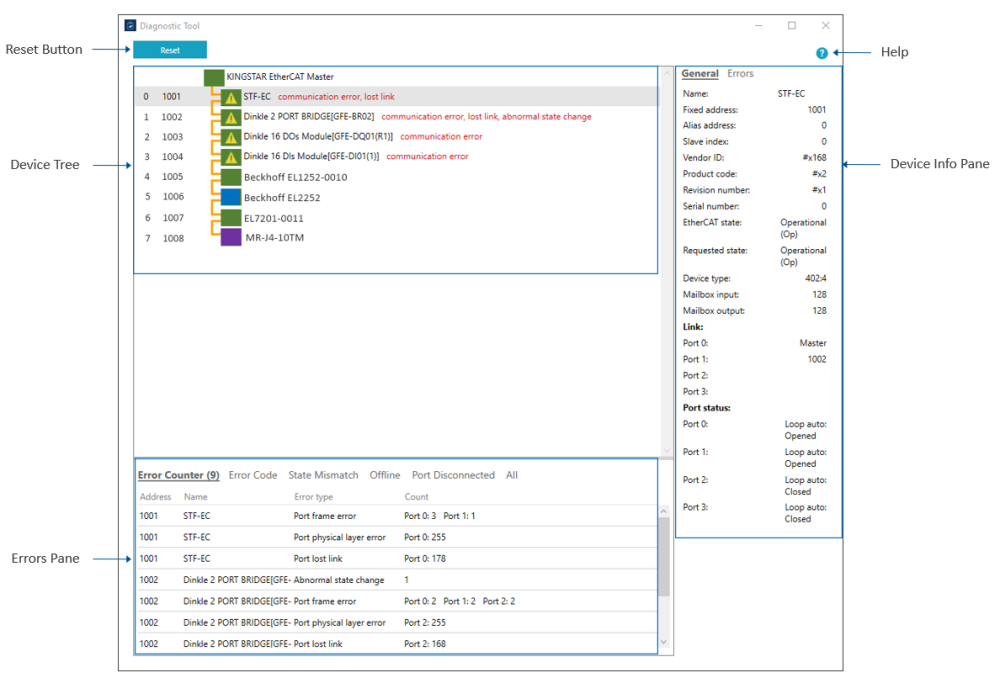The image size is (1000, 678).
Task: Open the Port Disconnected tab
Action: point(453,475)
